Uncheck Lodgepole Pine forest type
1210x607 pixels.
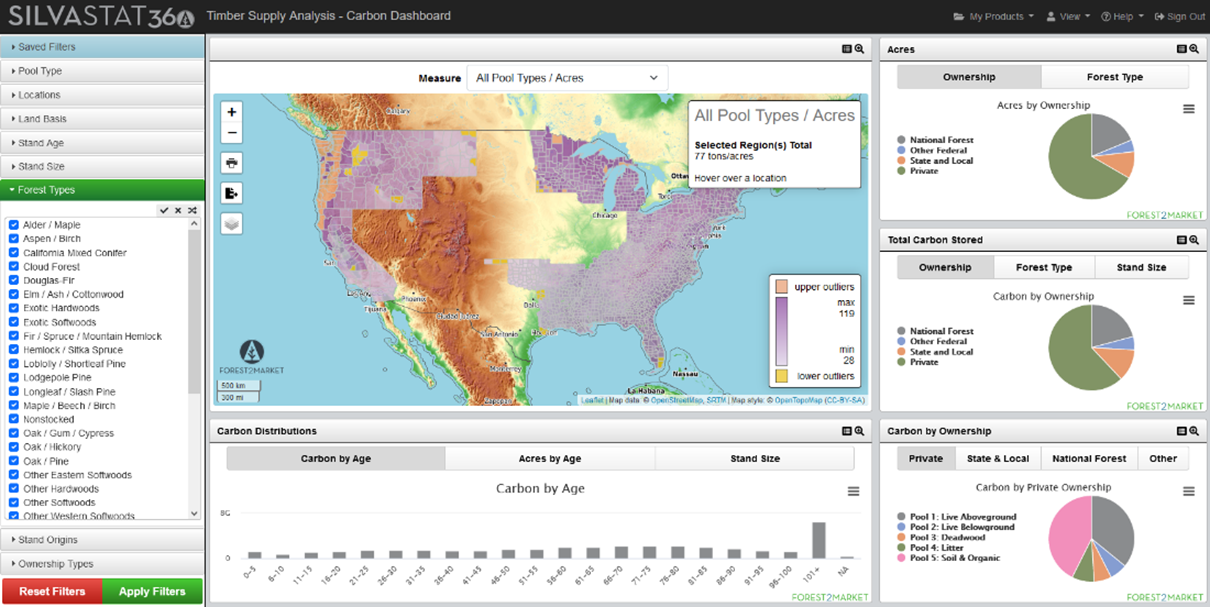pyautogui.click(x=14, y=378)
